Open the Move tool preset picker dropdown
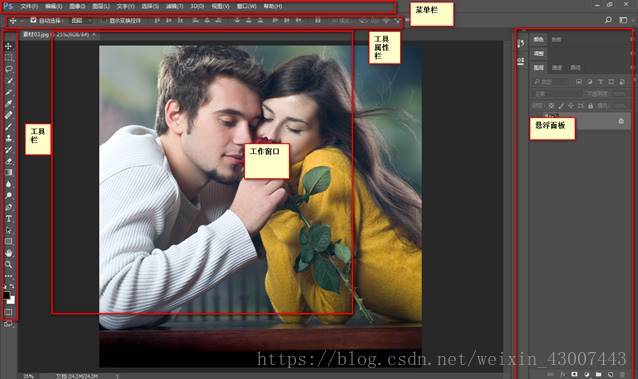This screenshot has width=638, height=379. [22, 20]
